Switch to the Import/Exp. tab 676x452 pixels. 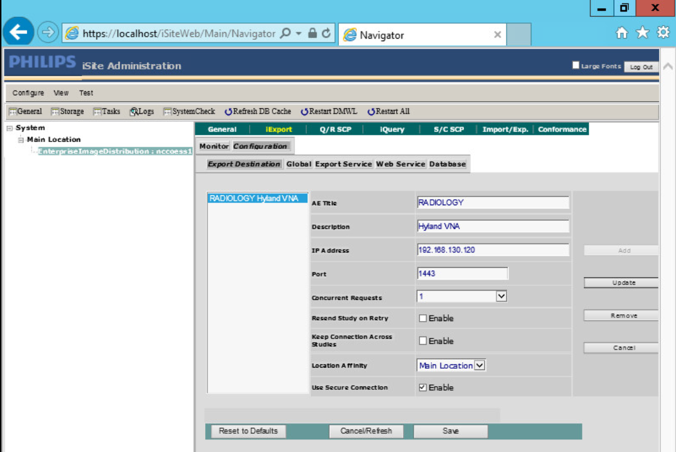505,129
